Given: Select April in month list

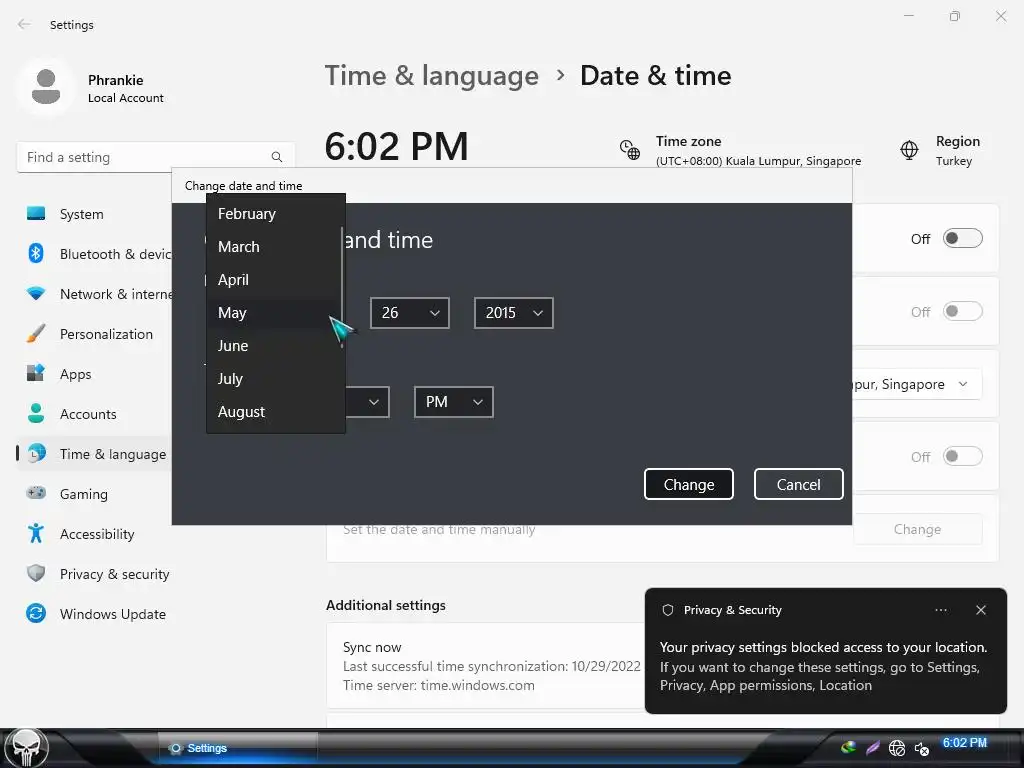Looking at the screenshot, I should (274, 280).
